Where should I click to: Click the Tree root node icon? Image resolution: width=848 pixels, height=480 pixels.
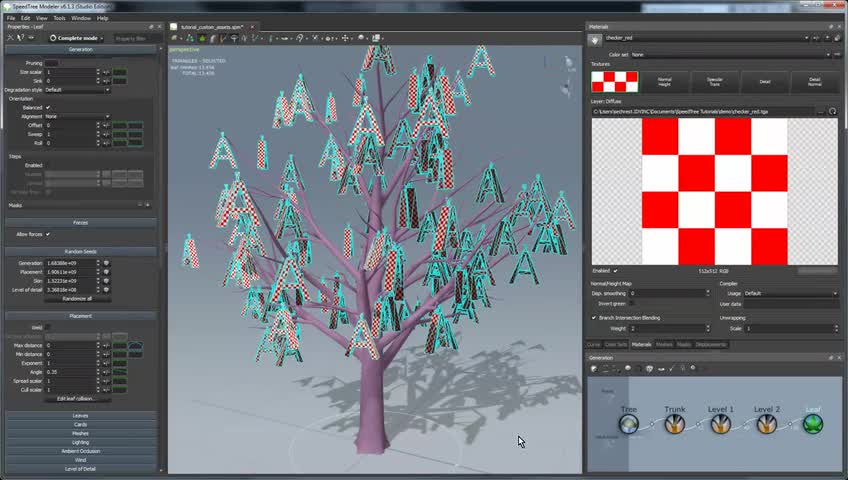(628, 424)
